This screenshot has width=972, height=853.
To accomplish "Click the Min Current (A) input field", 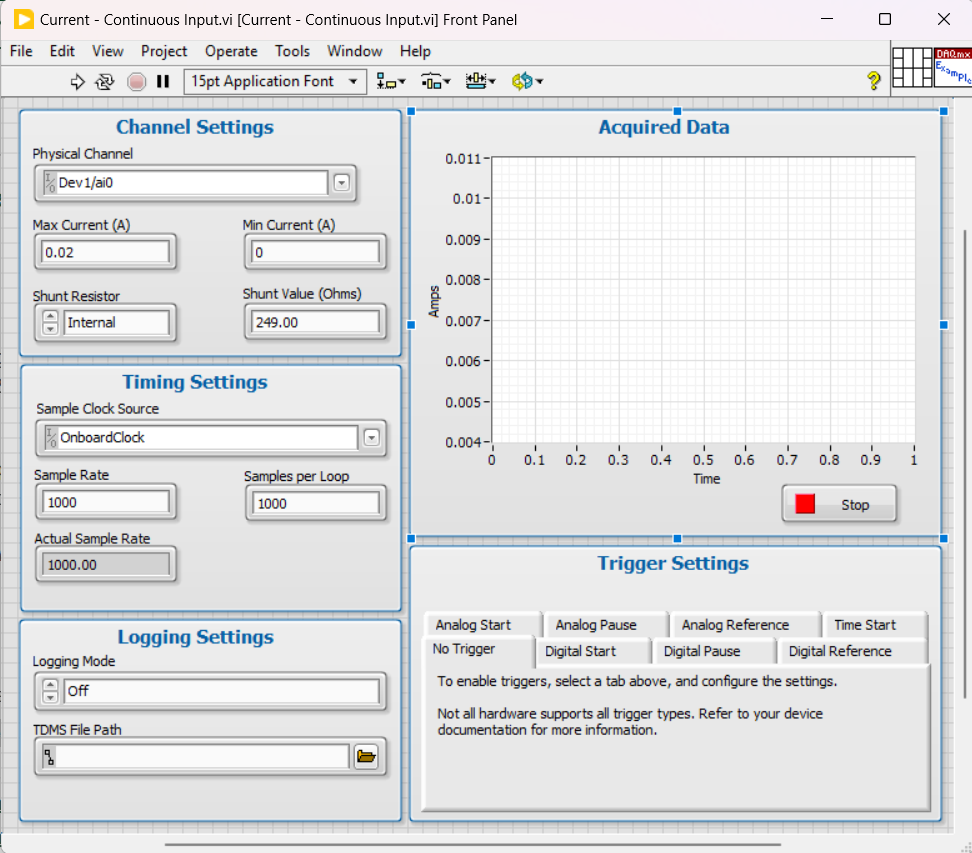I will 316,252.
